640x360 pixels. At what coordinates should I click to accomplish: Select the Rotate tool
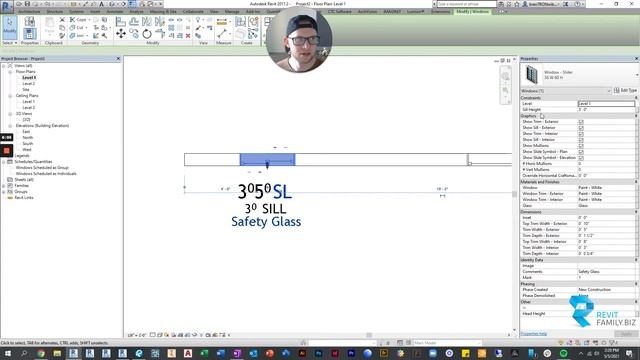click(147, 34)
